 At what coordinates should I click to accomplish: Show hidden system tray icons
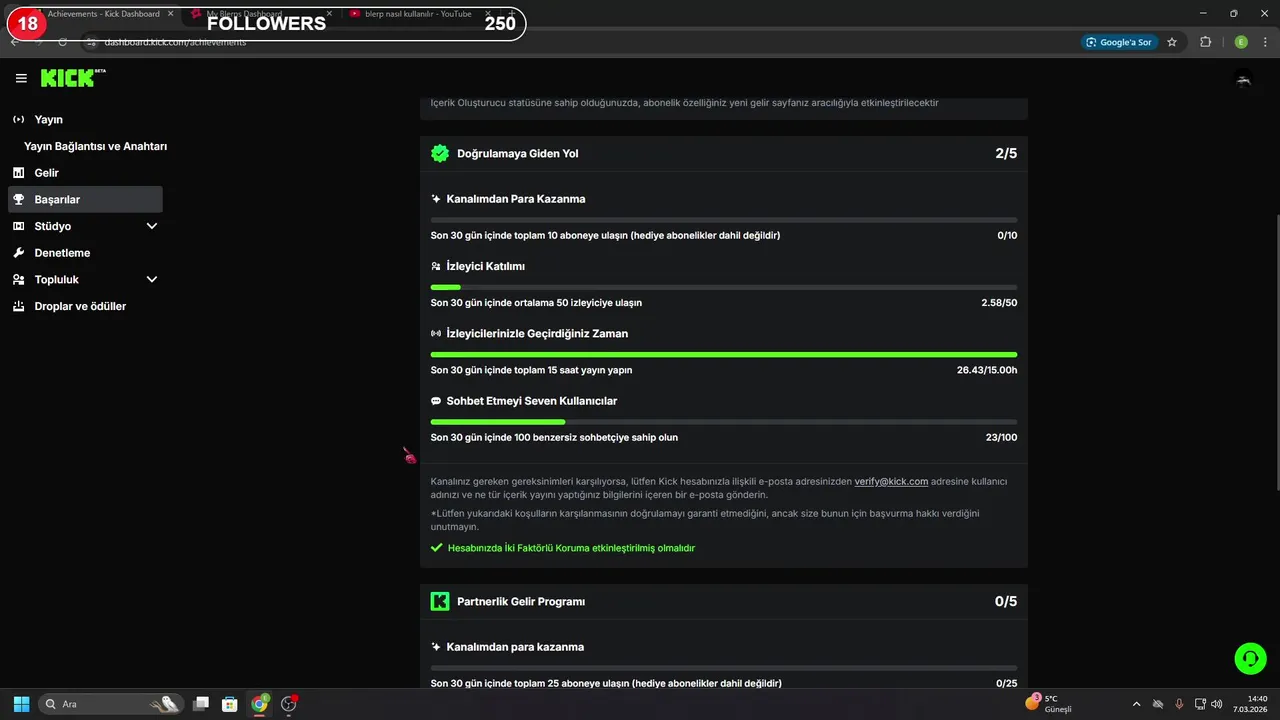tap(1136, 704)
